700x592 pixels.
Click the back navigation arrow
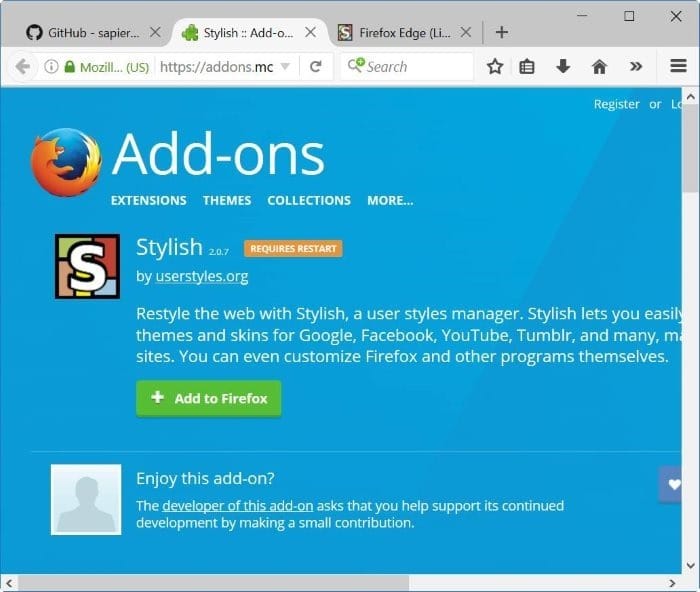click(22, 67)
